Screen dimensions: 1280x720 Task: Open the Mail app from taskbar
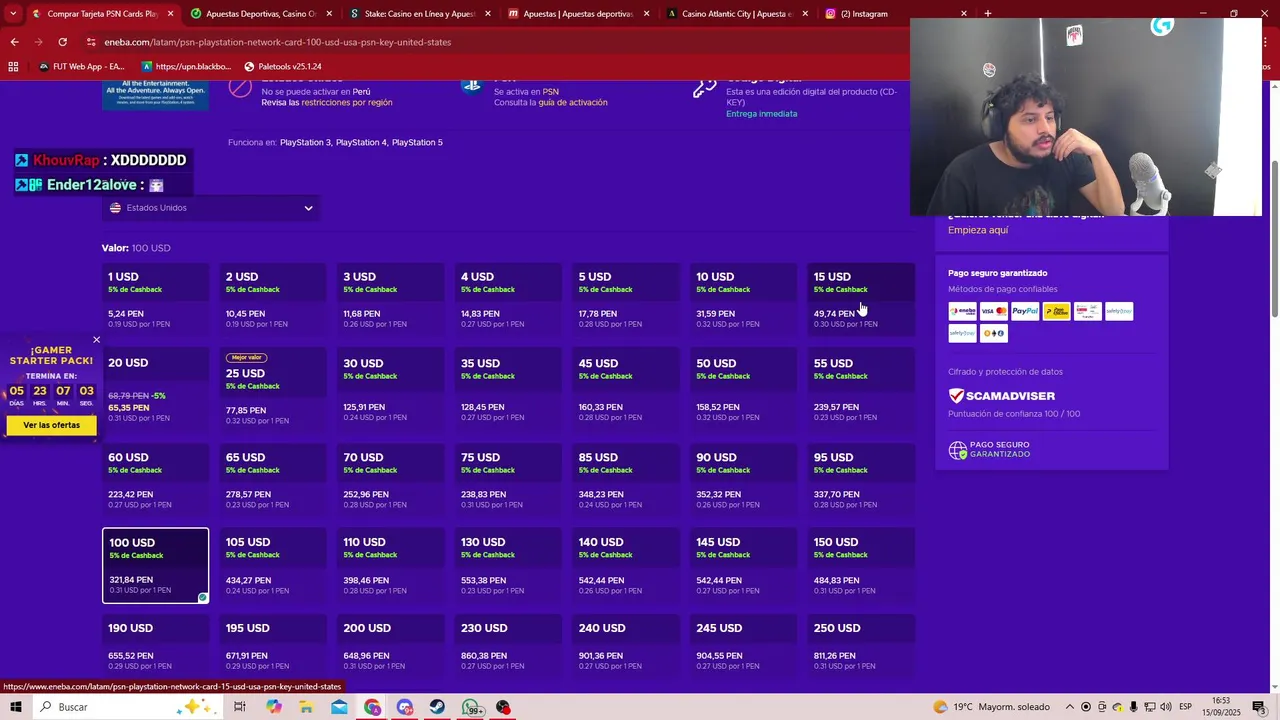(339, 707)
